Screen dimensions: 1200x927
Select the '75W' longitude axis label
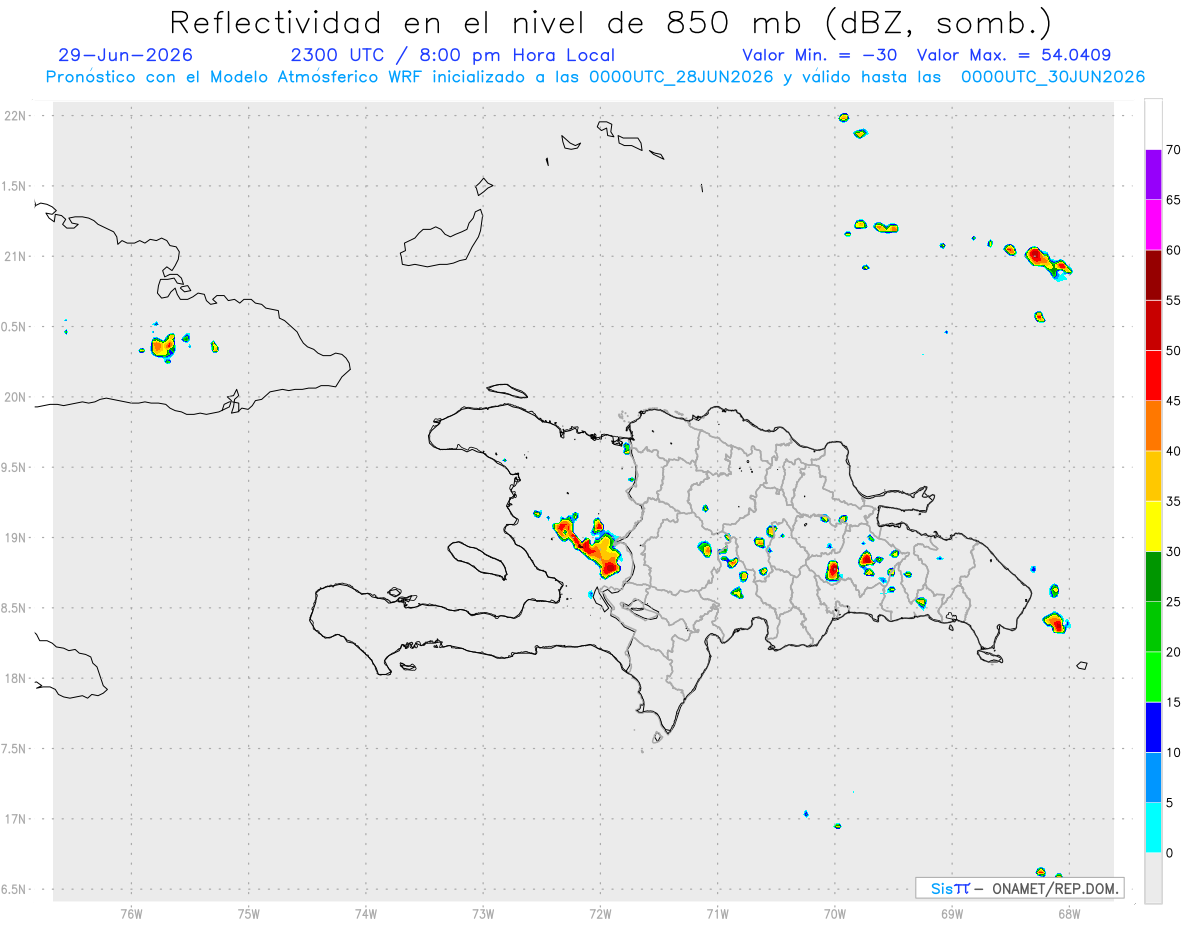(x=249, y=914)
